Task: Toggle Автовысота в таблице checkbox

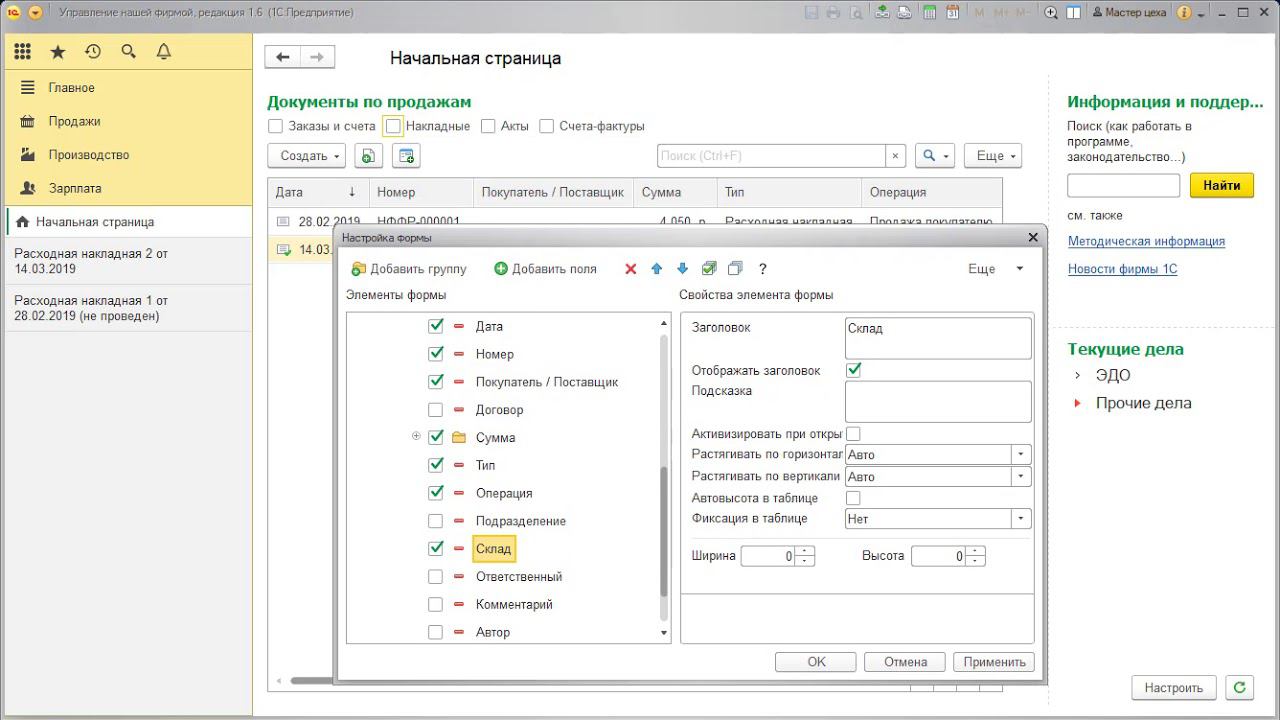Action: point(853,498)
